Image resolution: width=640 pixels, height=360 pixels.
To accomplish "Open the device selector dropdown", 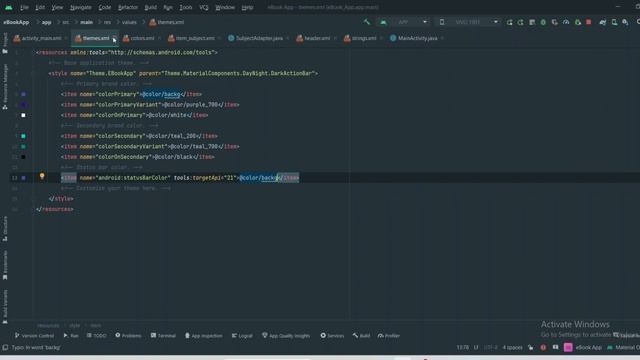I will click(469, 22).
